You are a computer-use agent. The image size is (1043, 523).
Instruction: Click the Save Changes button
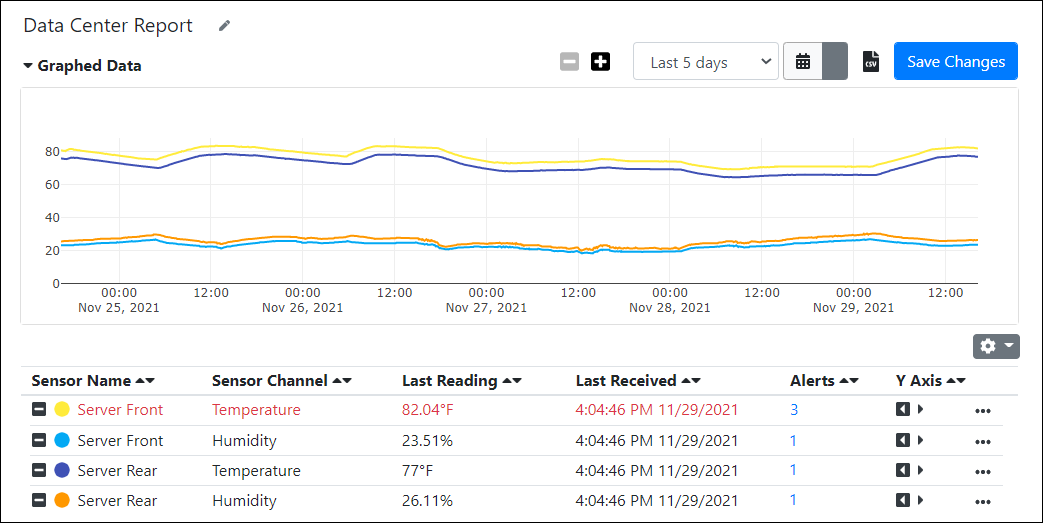click(955, 62)
